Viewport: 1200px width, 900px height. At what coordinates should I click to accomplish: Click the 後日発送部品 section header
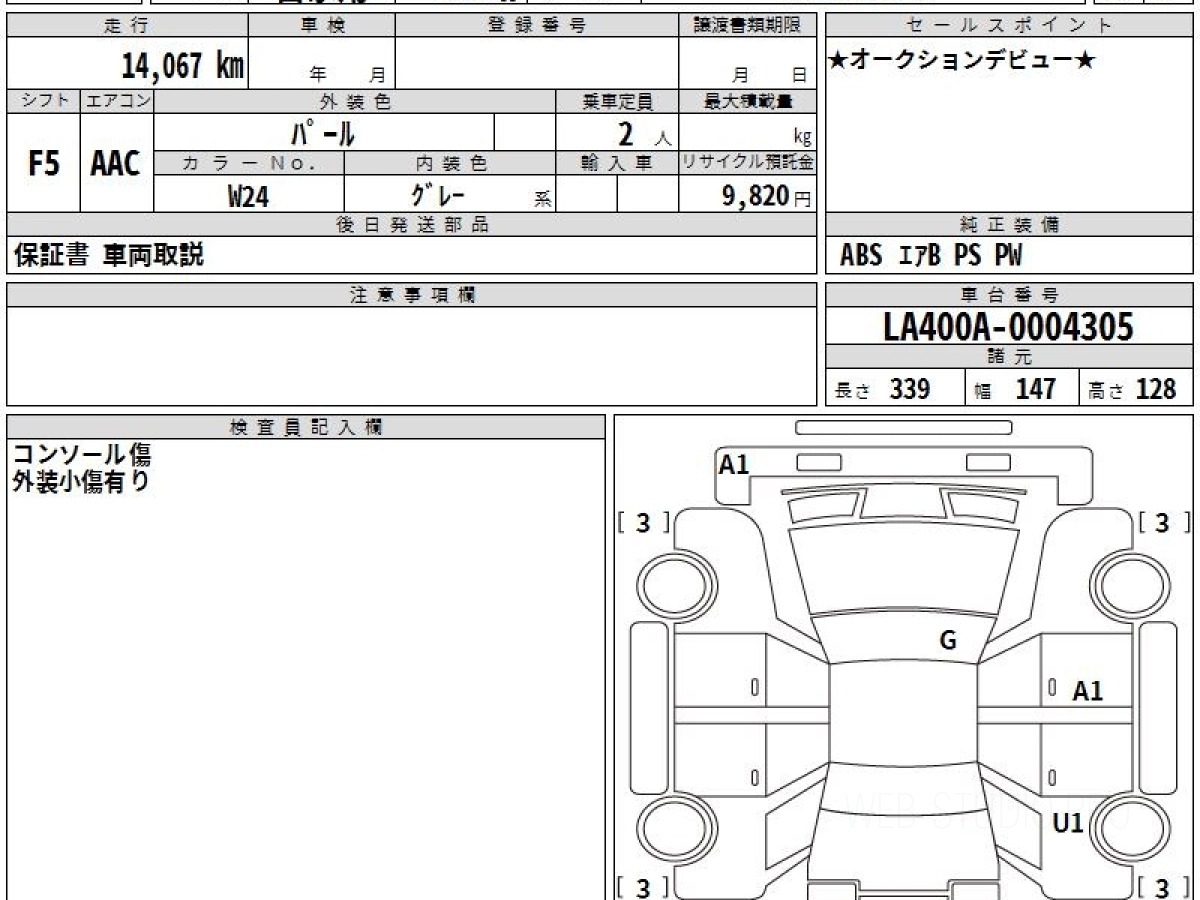point(411,225)
